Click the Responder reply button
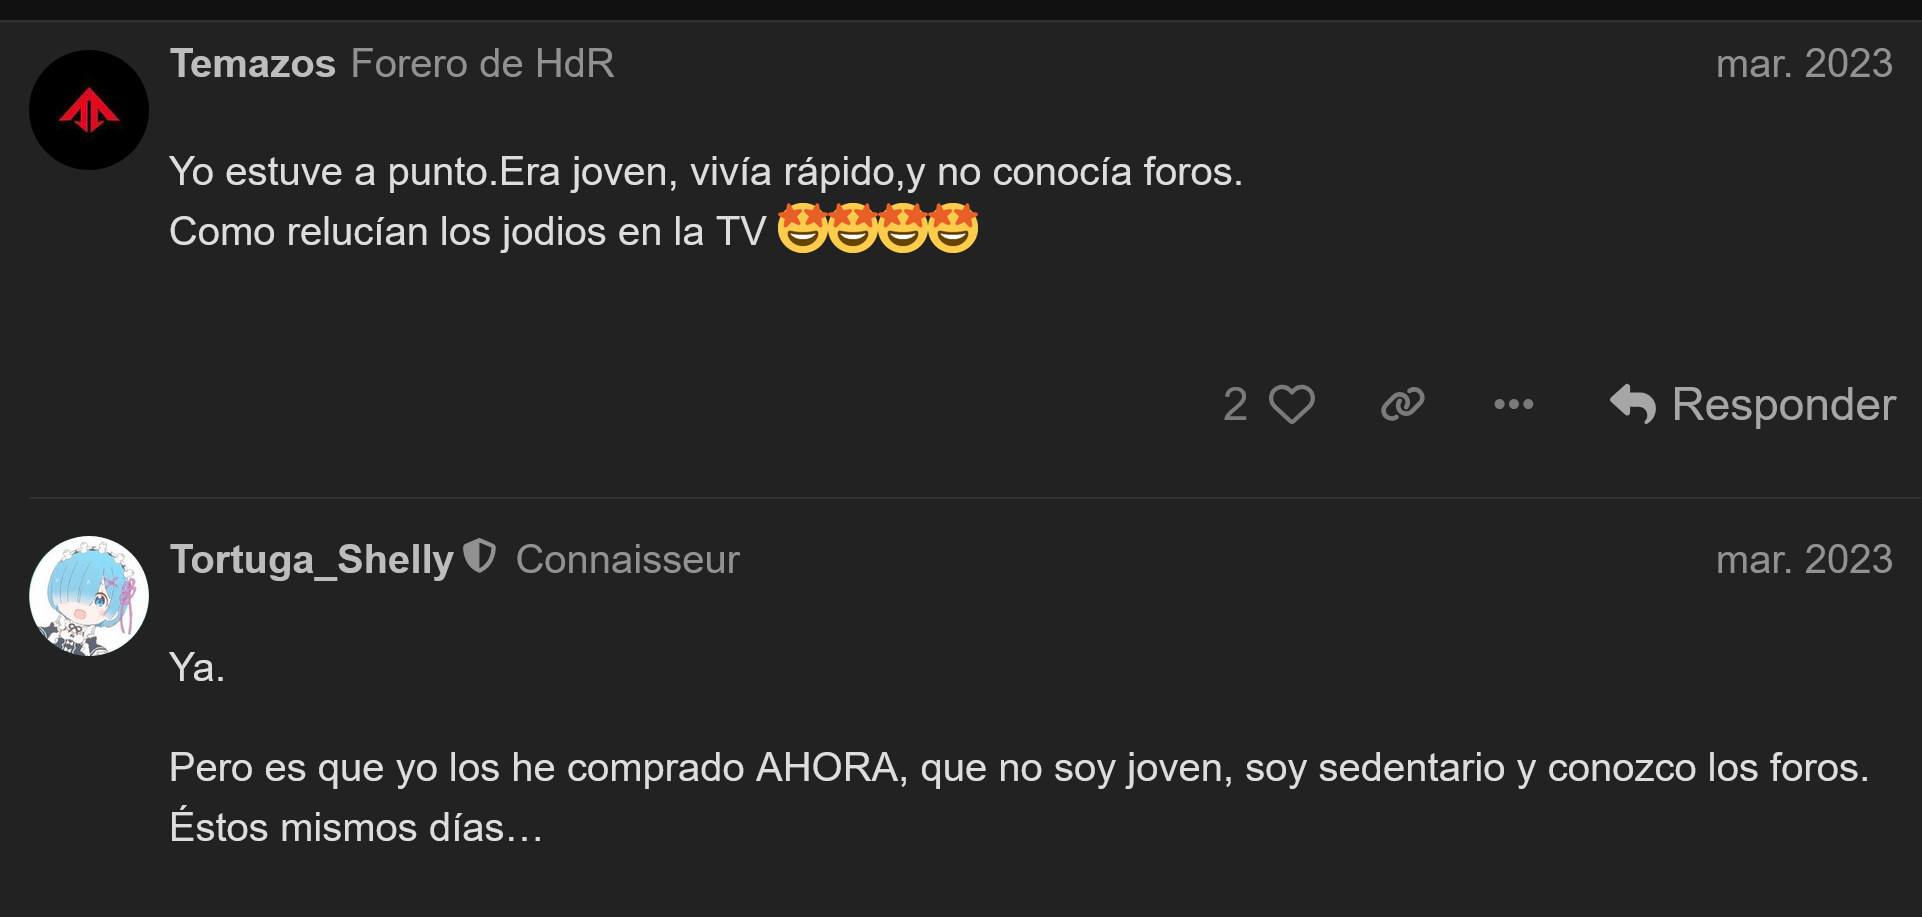The image size is (1922, 917). pos(1752,405)
